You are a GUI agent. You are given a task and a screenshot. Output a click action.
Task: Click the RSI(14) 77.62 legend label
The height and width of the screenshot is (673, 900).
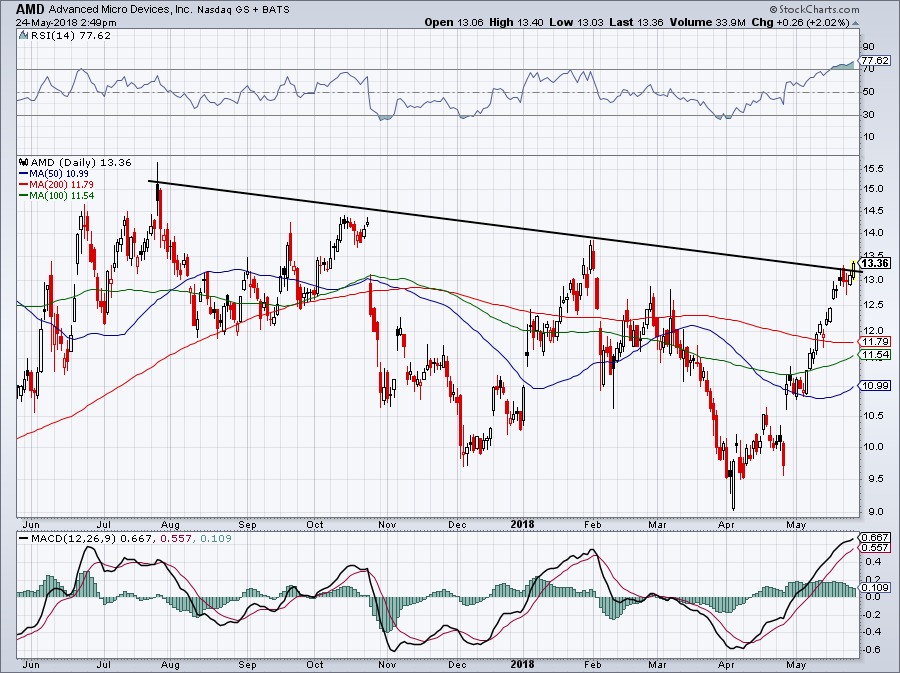(71, 36)
